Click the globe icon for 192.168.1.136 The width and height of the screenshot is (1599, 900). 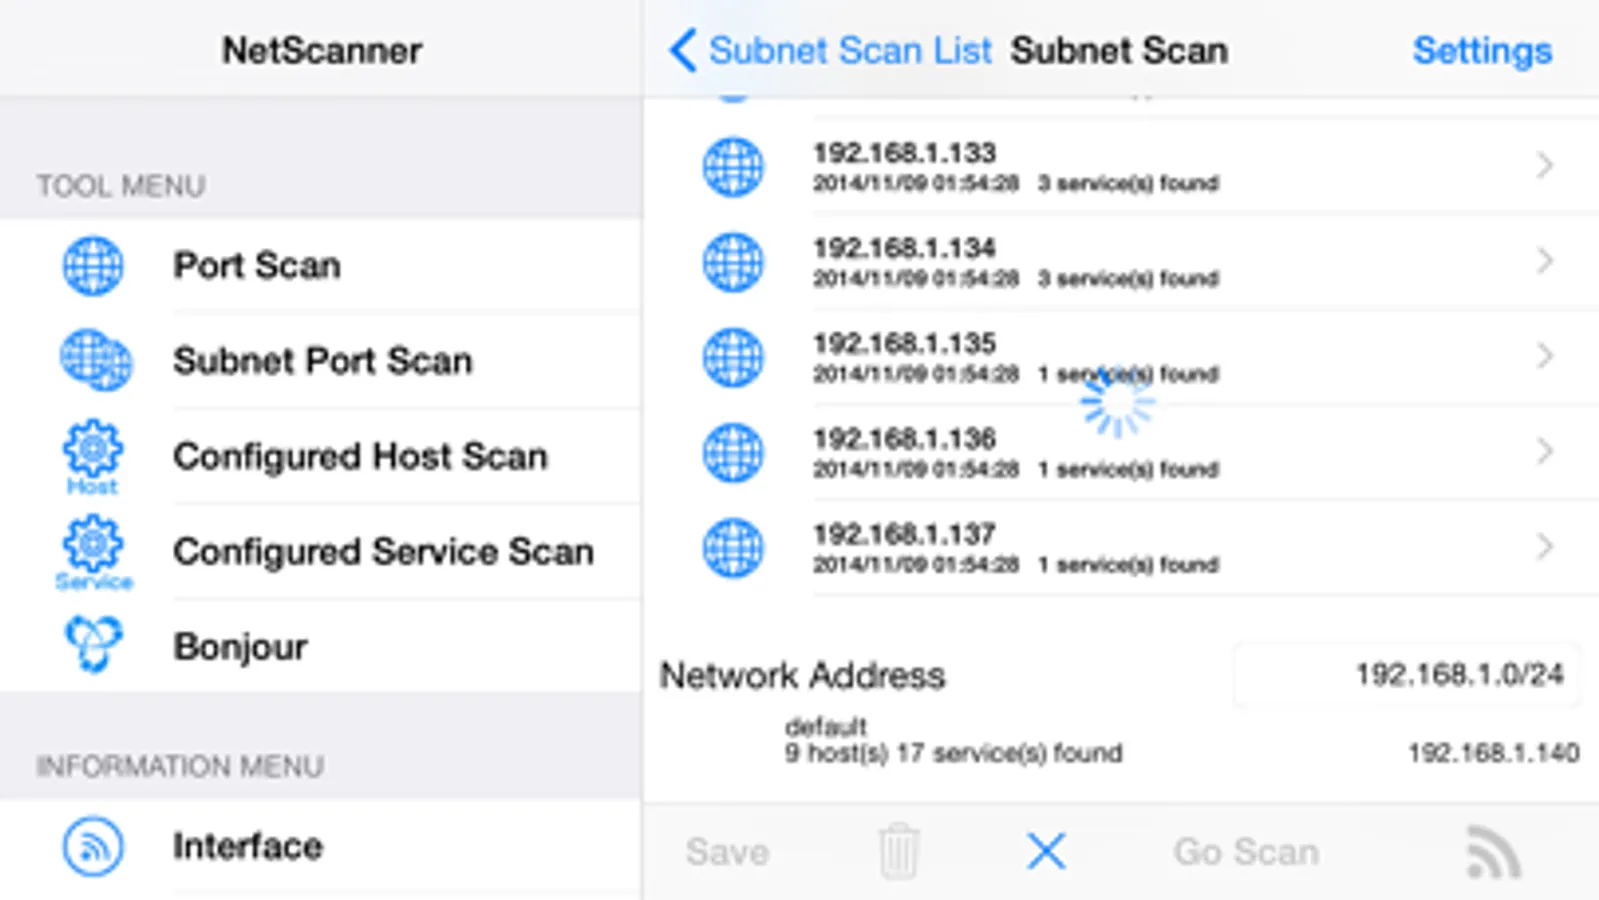click(x=733, y=452)
